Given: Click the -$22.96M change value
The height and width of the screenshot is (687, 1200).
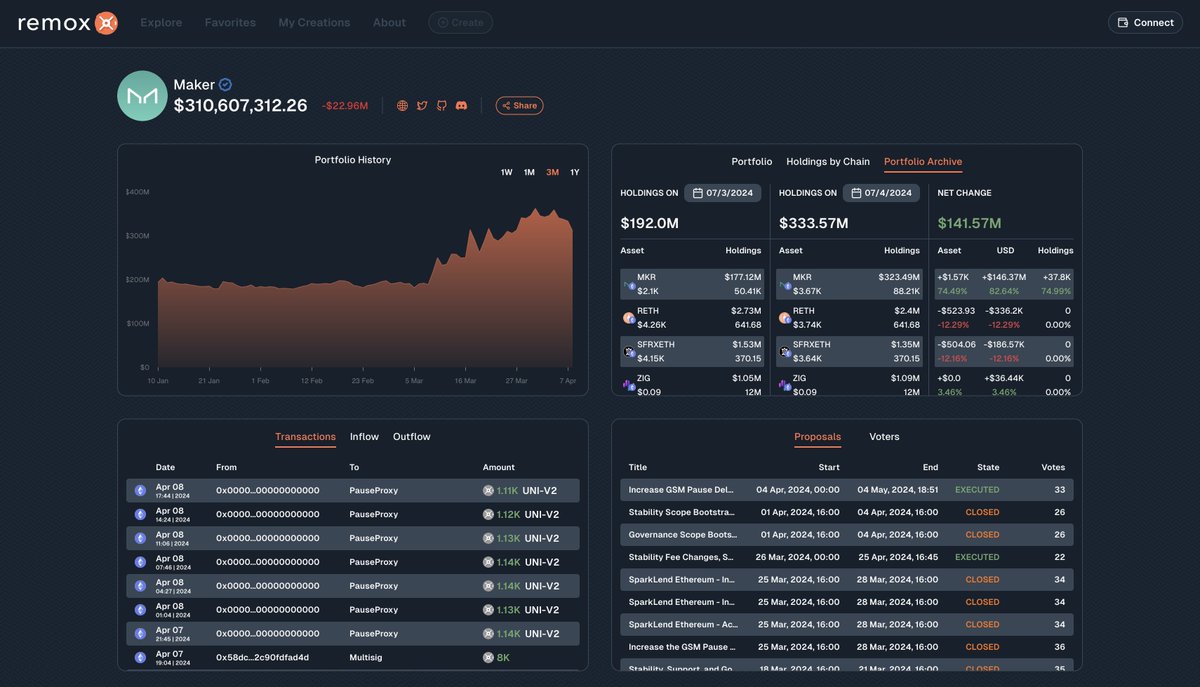Looking at the screenshot, I should (x=345, y=106).
